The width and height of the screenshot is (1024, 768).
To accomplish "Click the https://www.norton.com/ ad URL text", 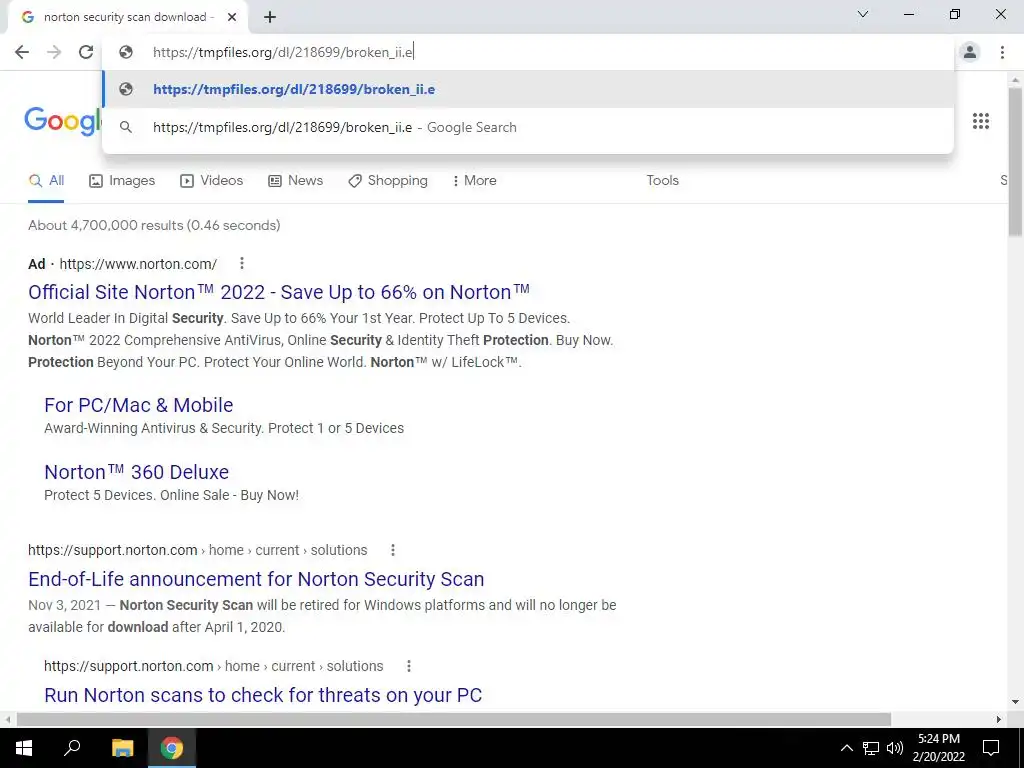I will tap(138, 264).
